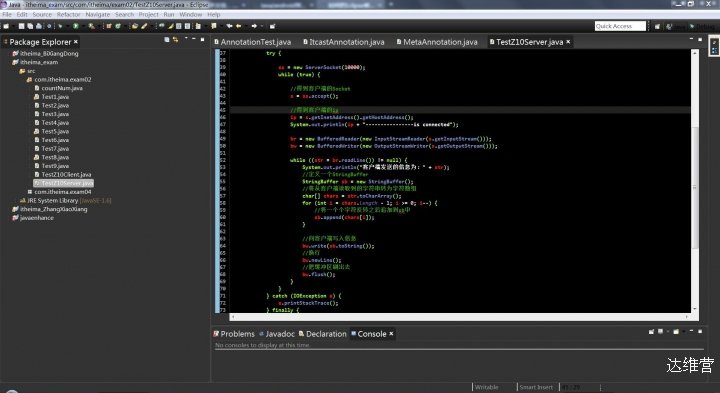720x393 pixels.
Task: Click the editor horizontal scrollbar
Action: [x=461, y=317]
